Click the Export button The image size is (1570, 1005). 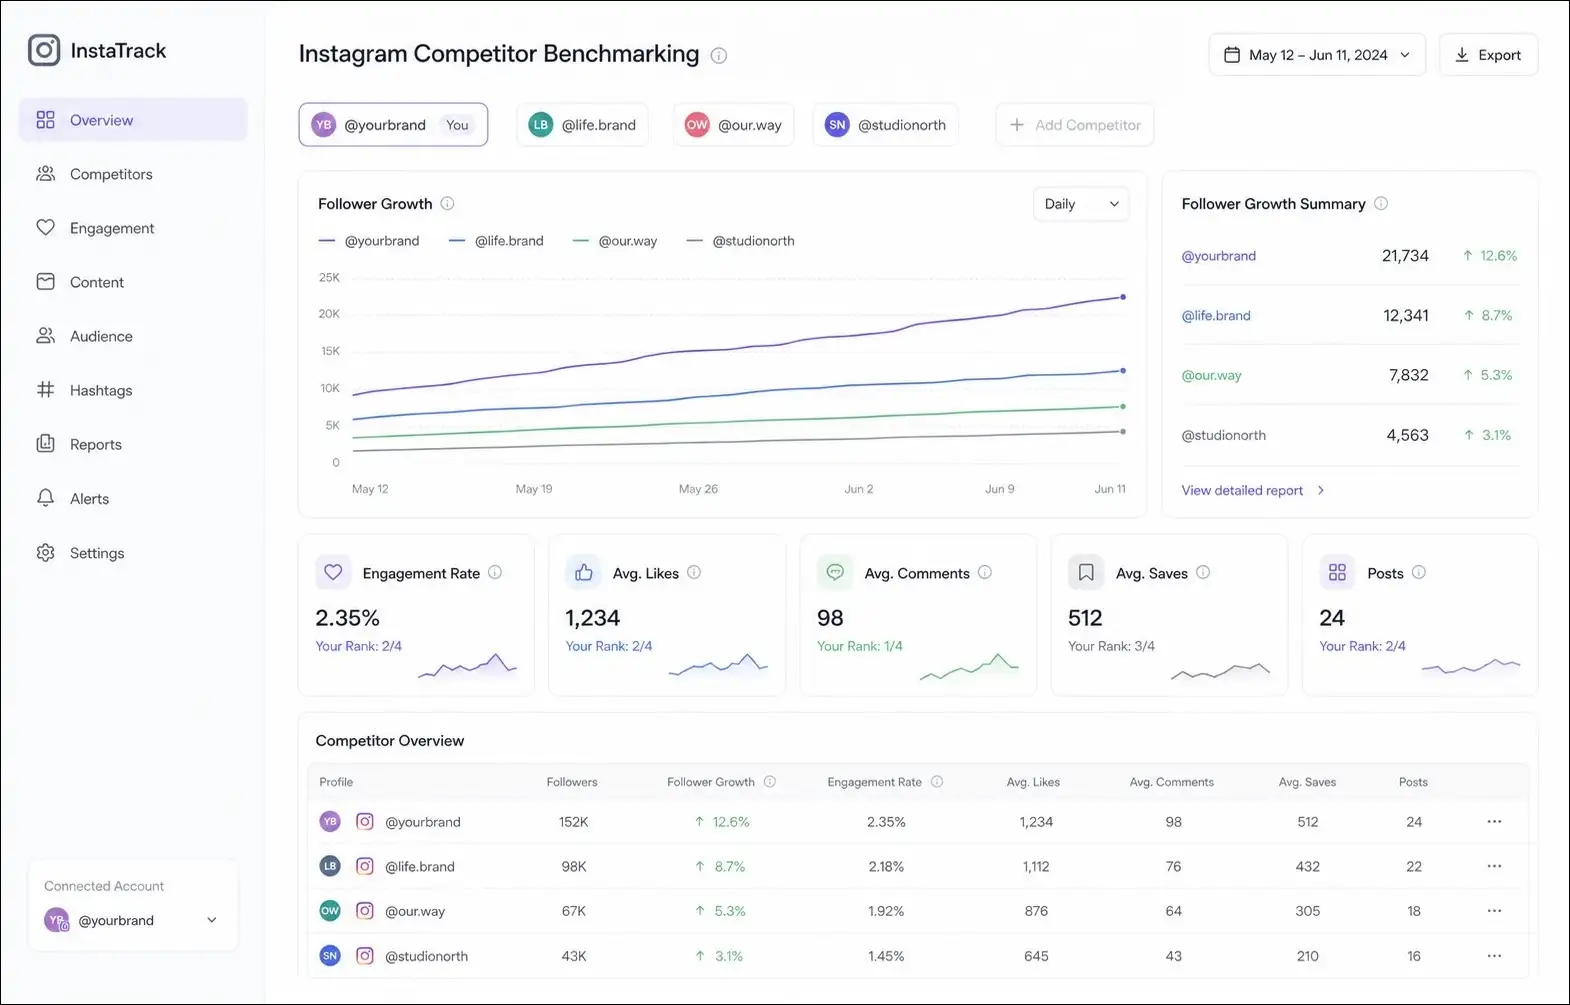[x=1488, y=55]
